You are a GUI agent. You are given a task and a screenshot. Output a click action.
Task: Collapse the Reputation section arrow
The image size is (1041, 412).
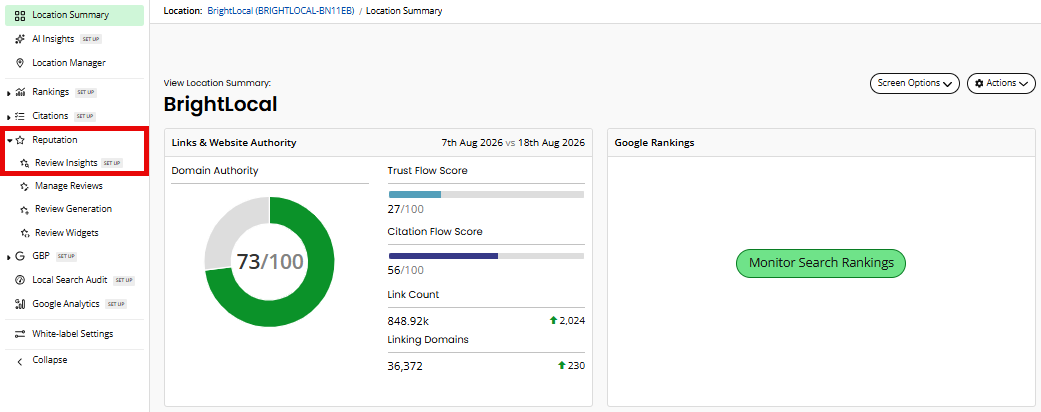pyautogui.click(x=9, y=140)
